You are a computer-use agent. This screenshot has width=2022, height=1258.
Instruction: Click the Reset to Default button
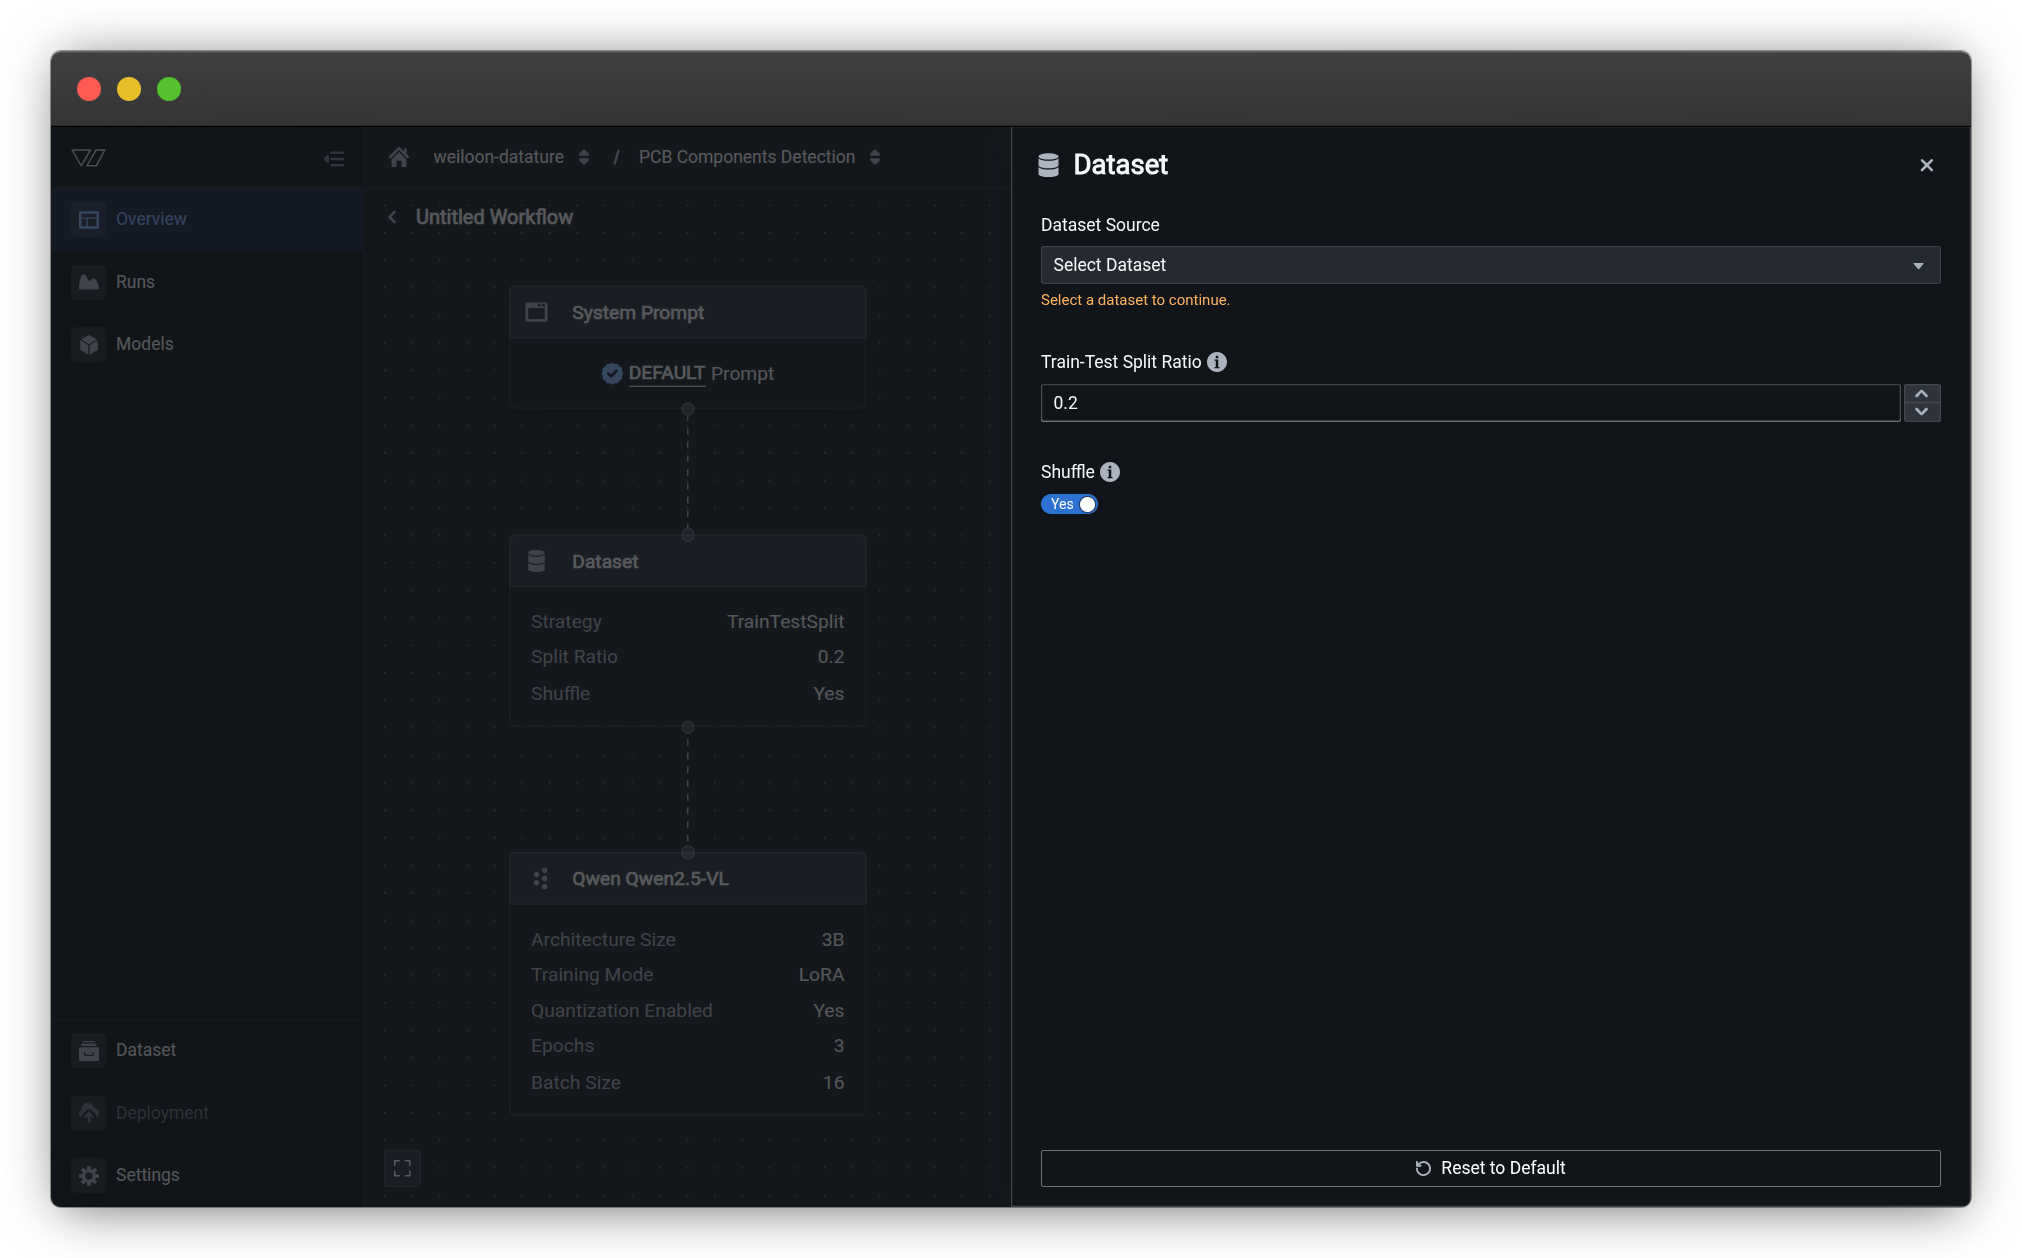pyautogui.click(x=1489, y=1168)
